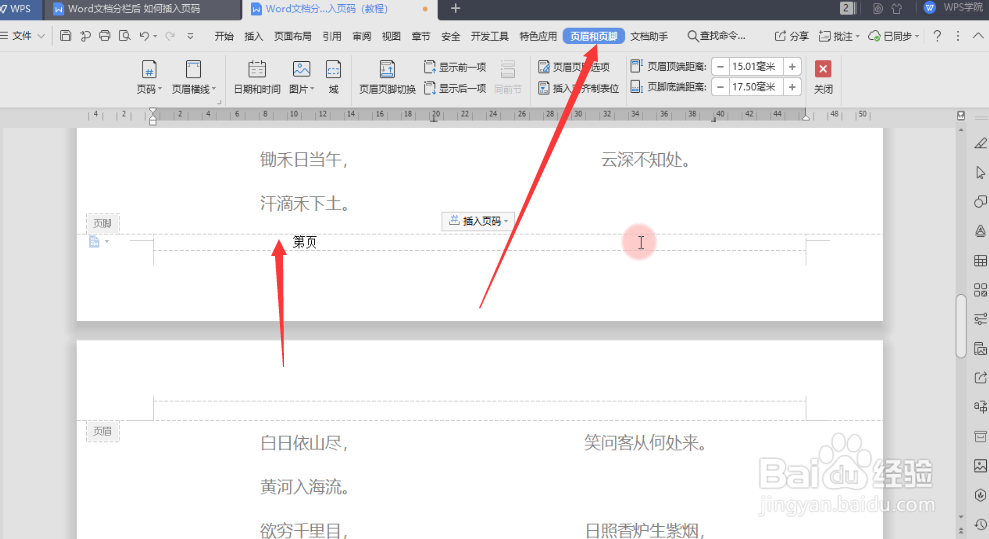
Task: Open the 插入 Insert tab
Action: point(254,37)
